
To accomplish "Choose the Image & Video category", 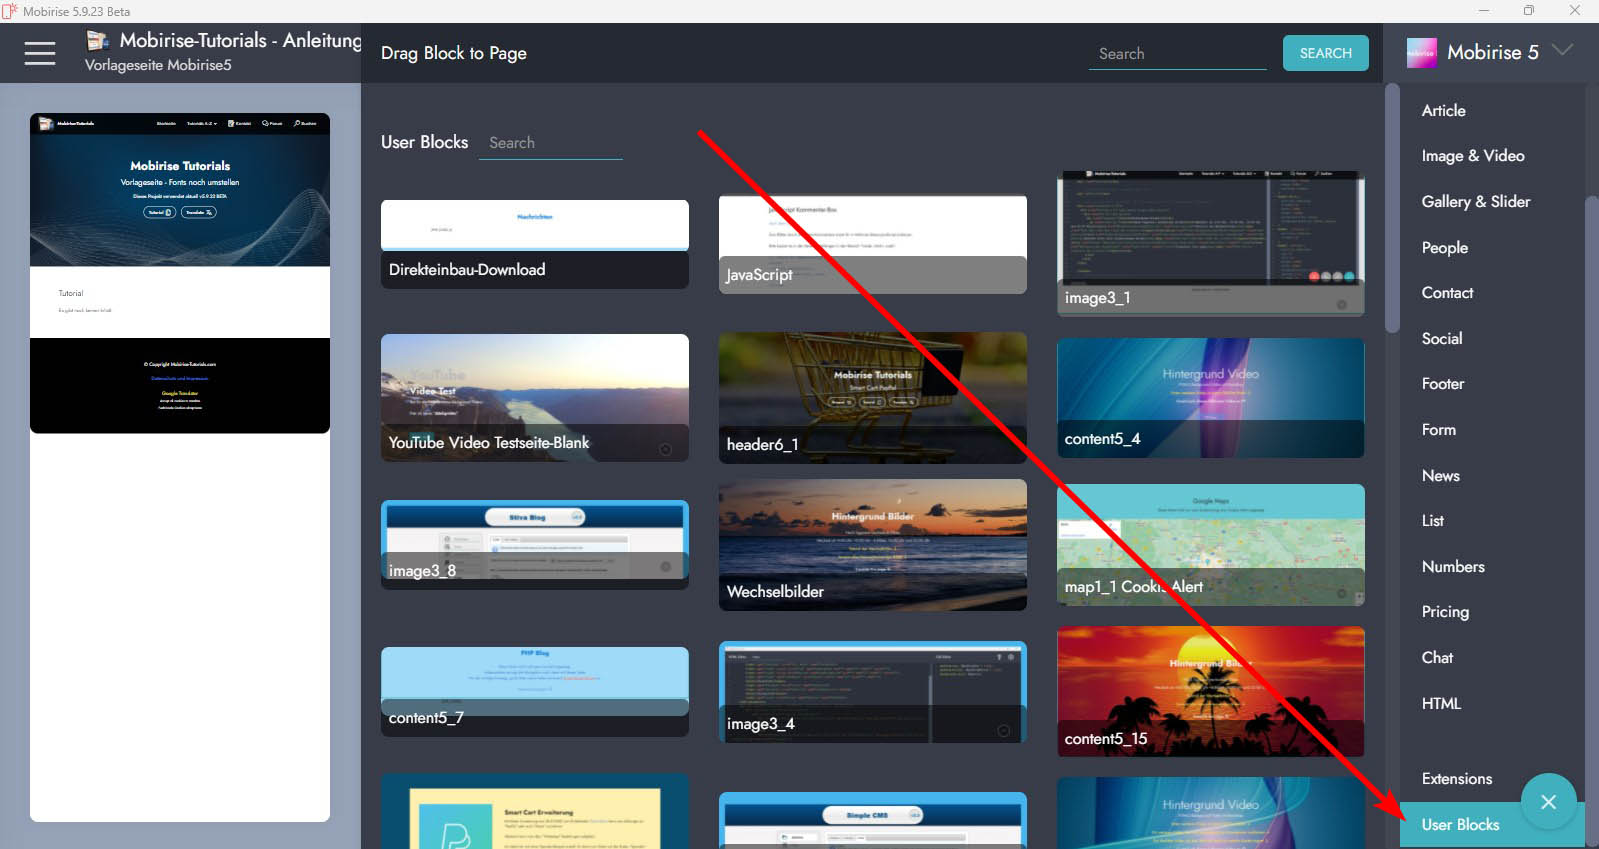I will click(x=1472, y=156).
